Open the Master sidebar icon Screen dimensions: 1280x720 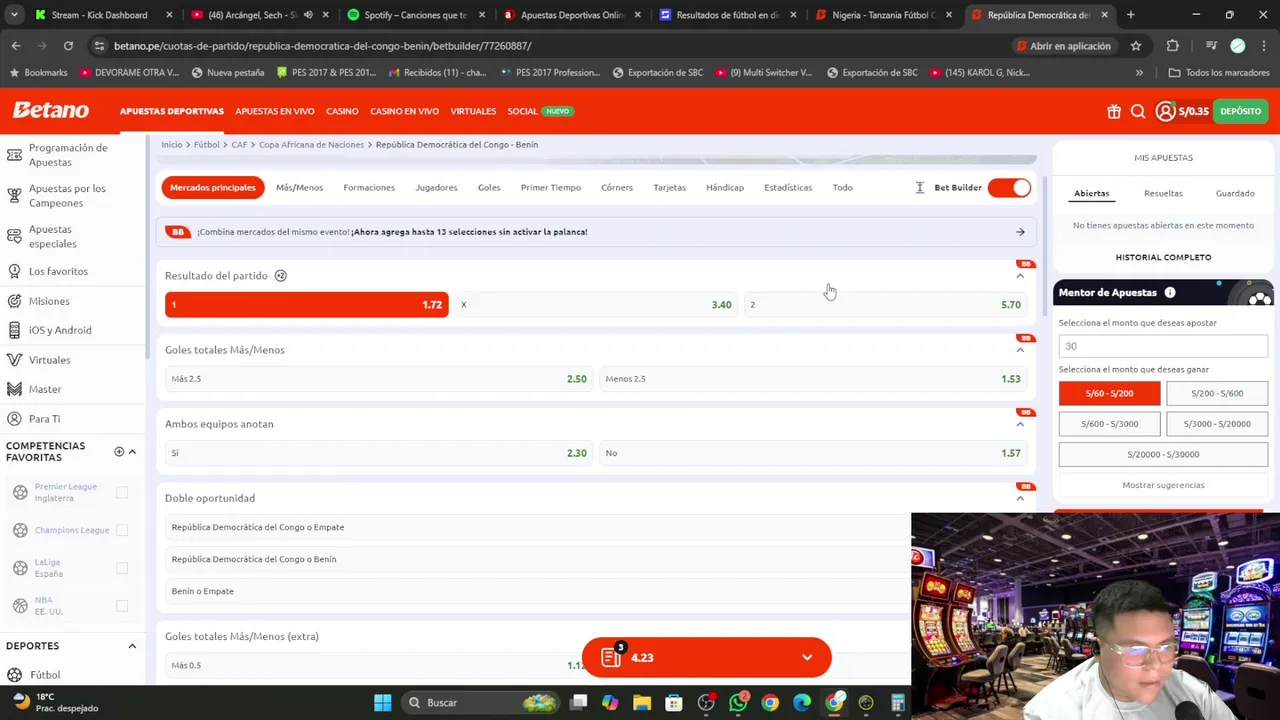tap(15, 389)
